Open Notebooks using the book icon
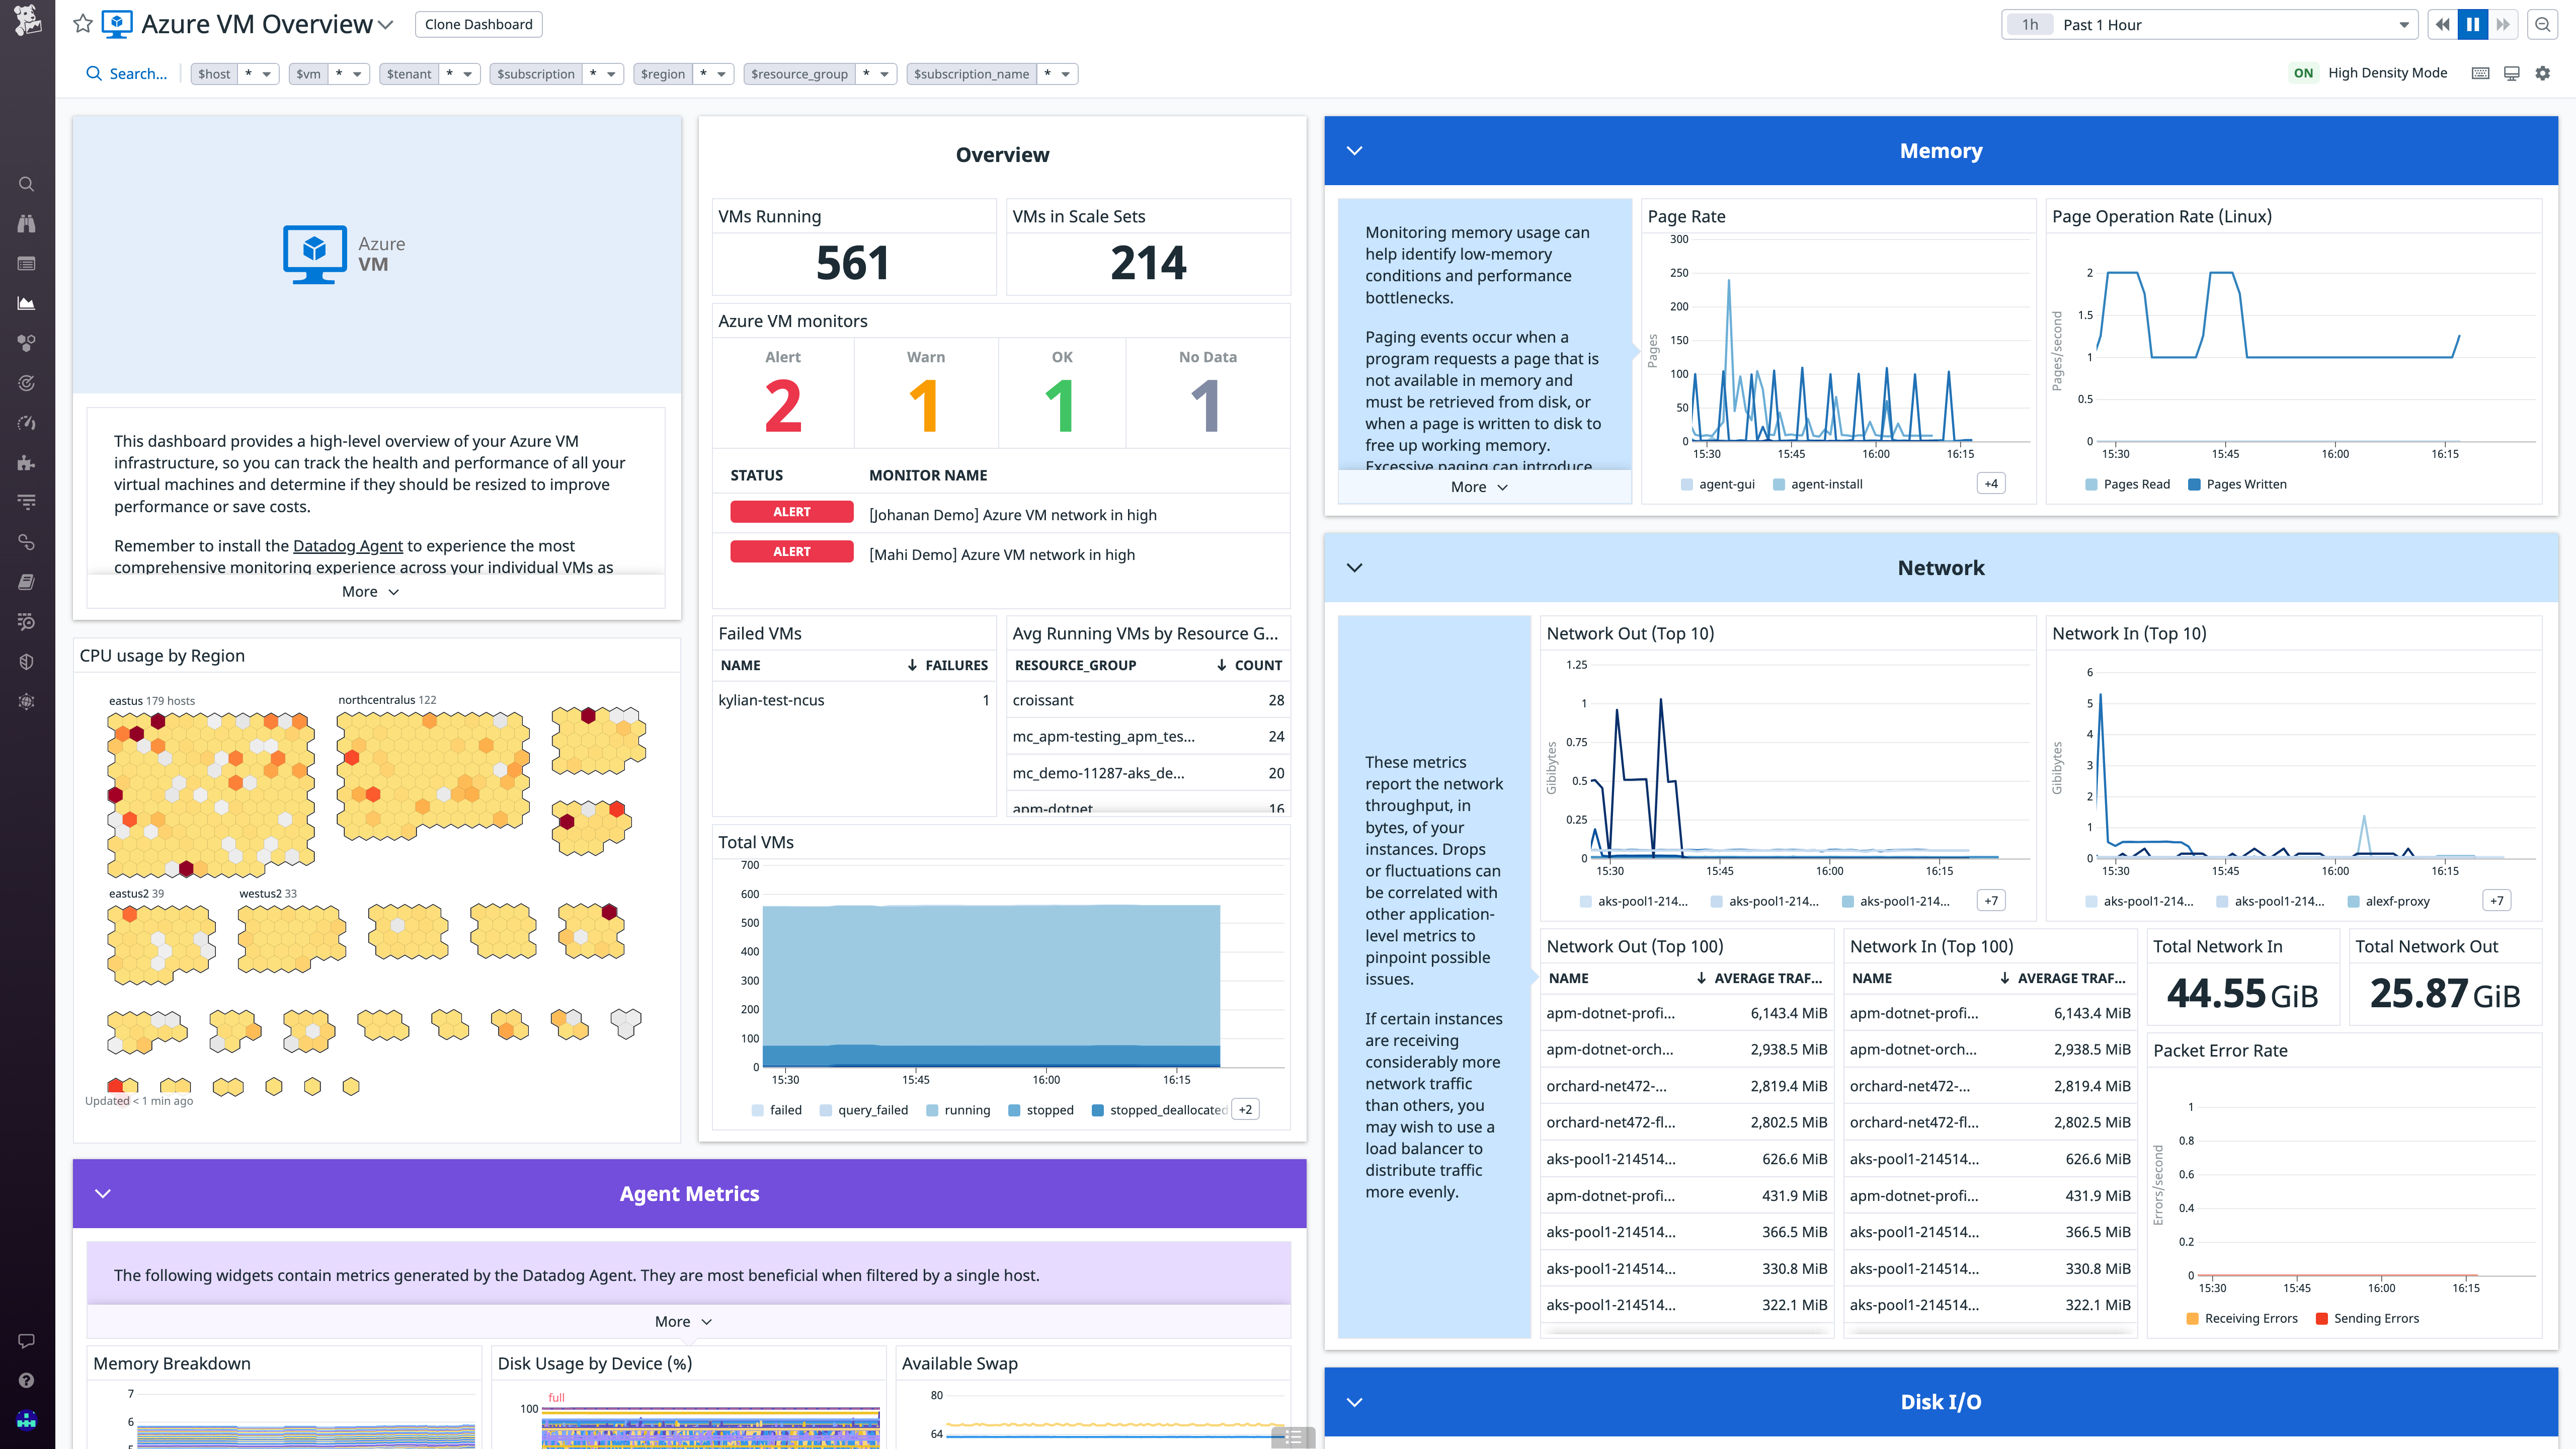This screenshot has height=1449, width=2576. click(x=26, y=581)
